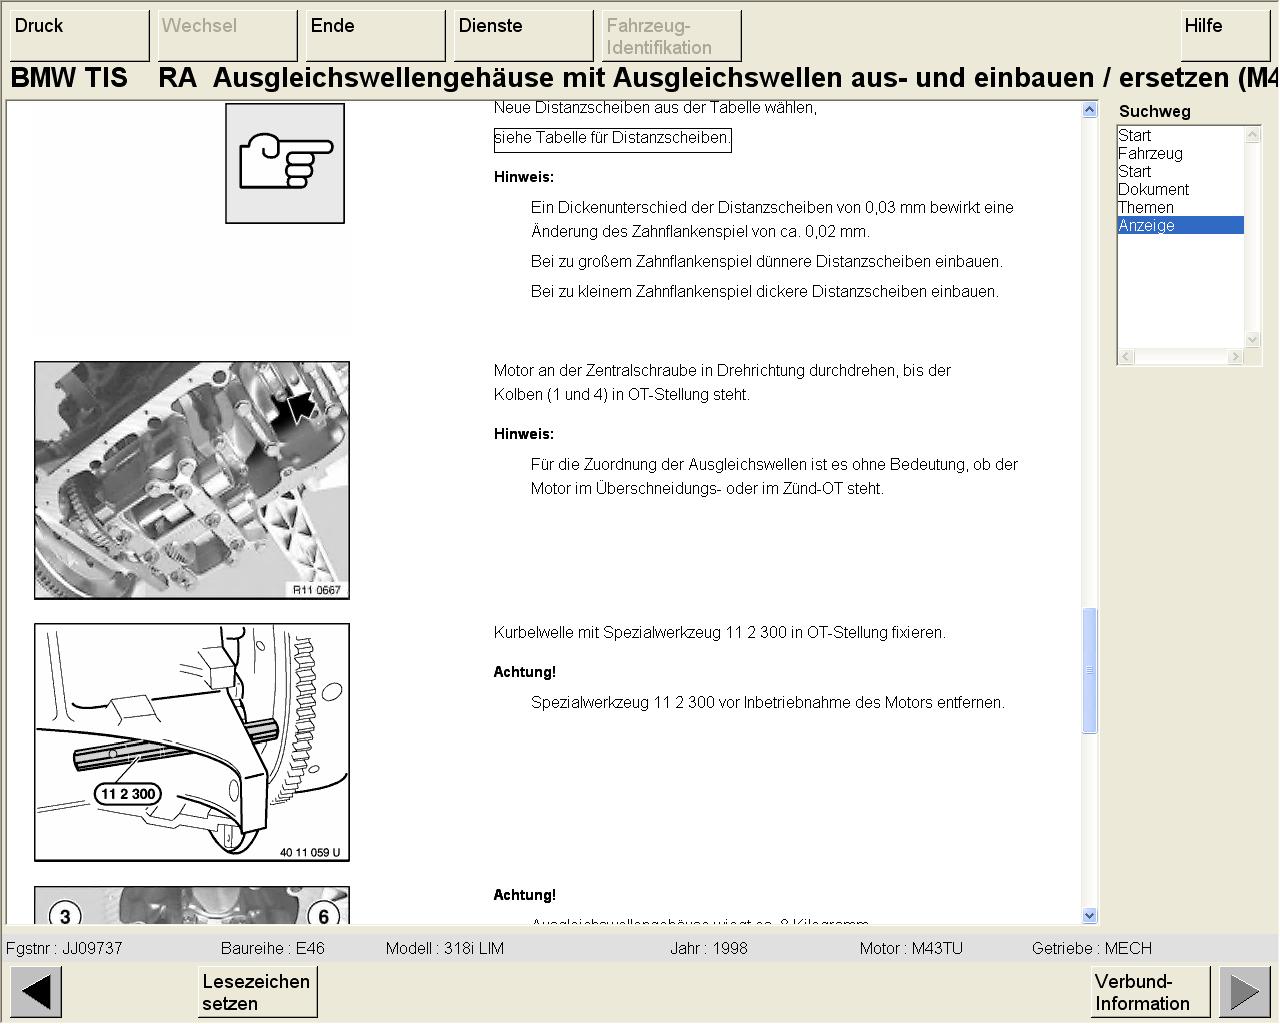Open the Hilfe help button
The height and width of the screenshot is (1024, 1280).
[x=1225, y=36]
